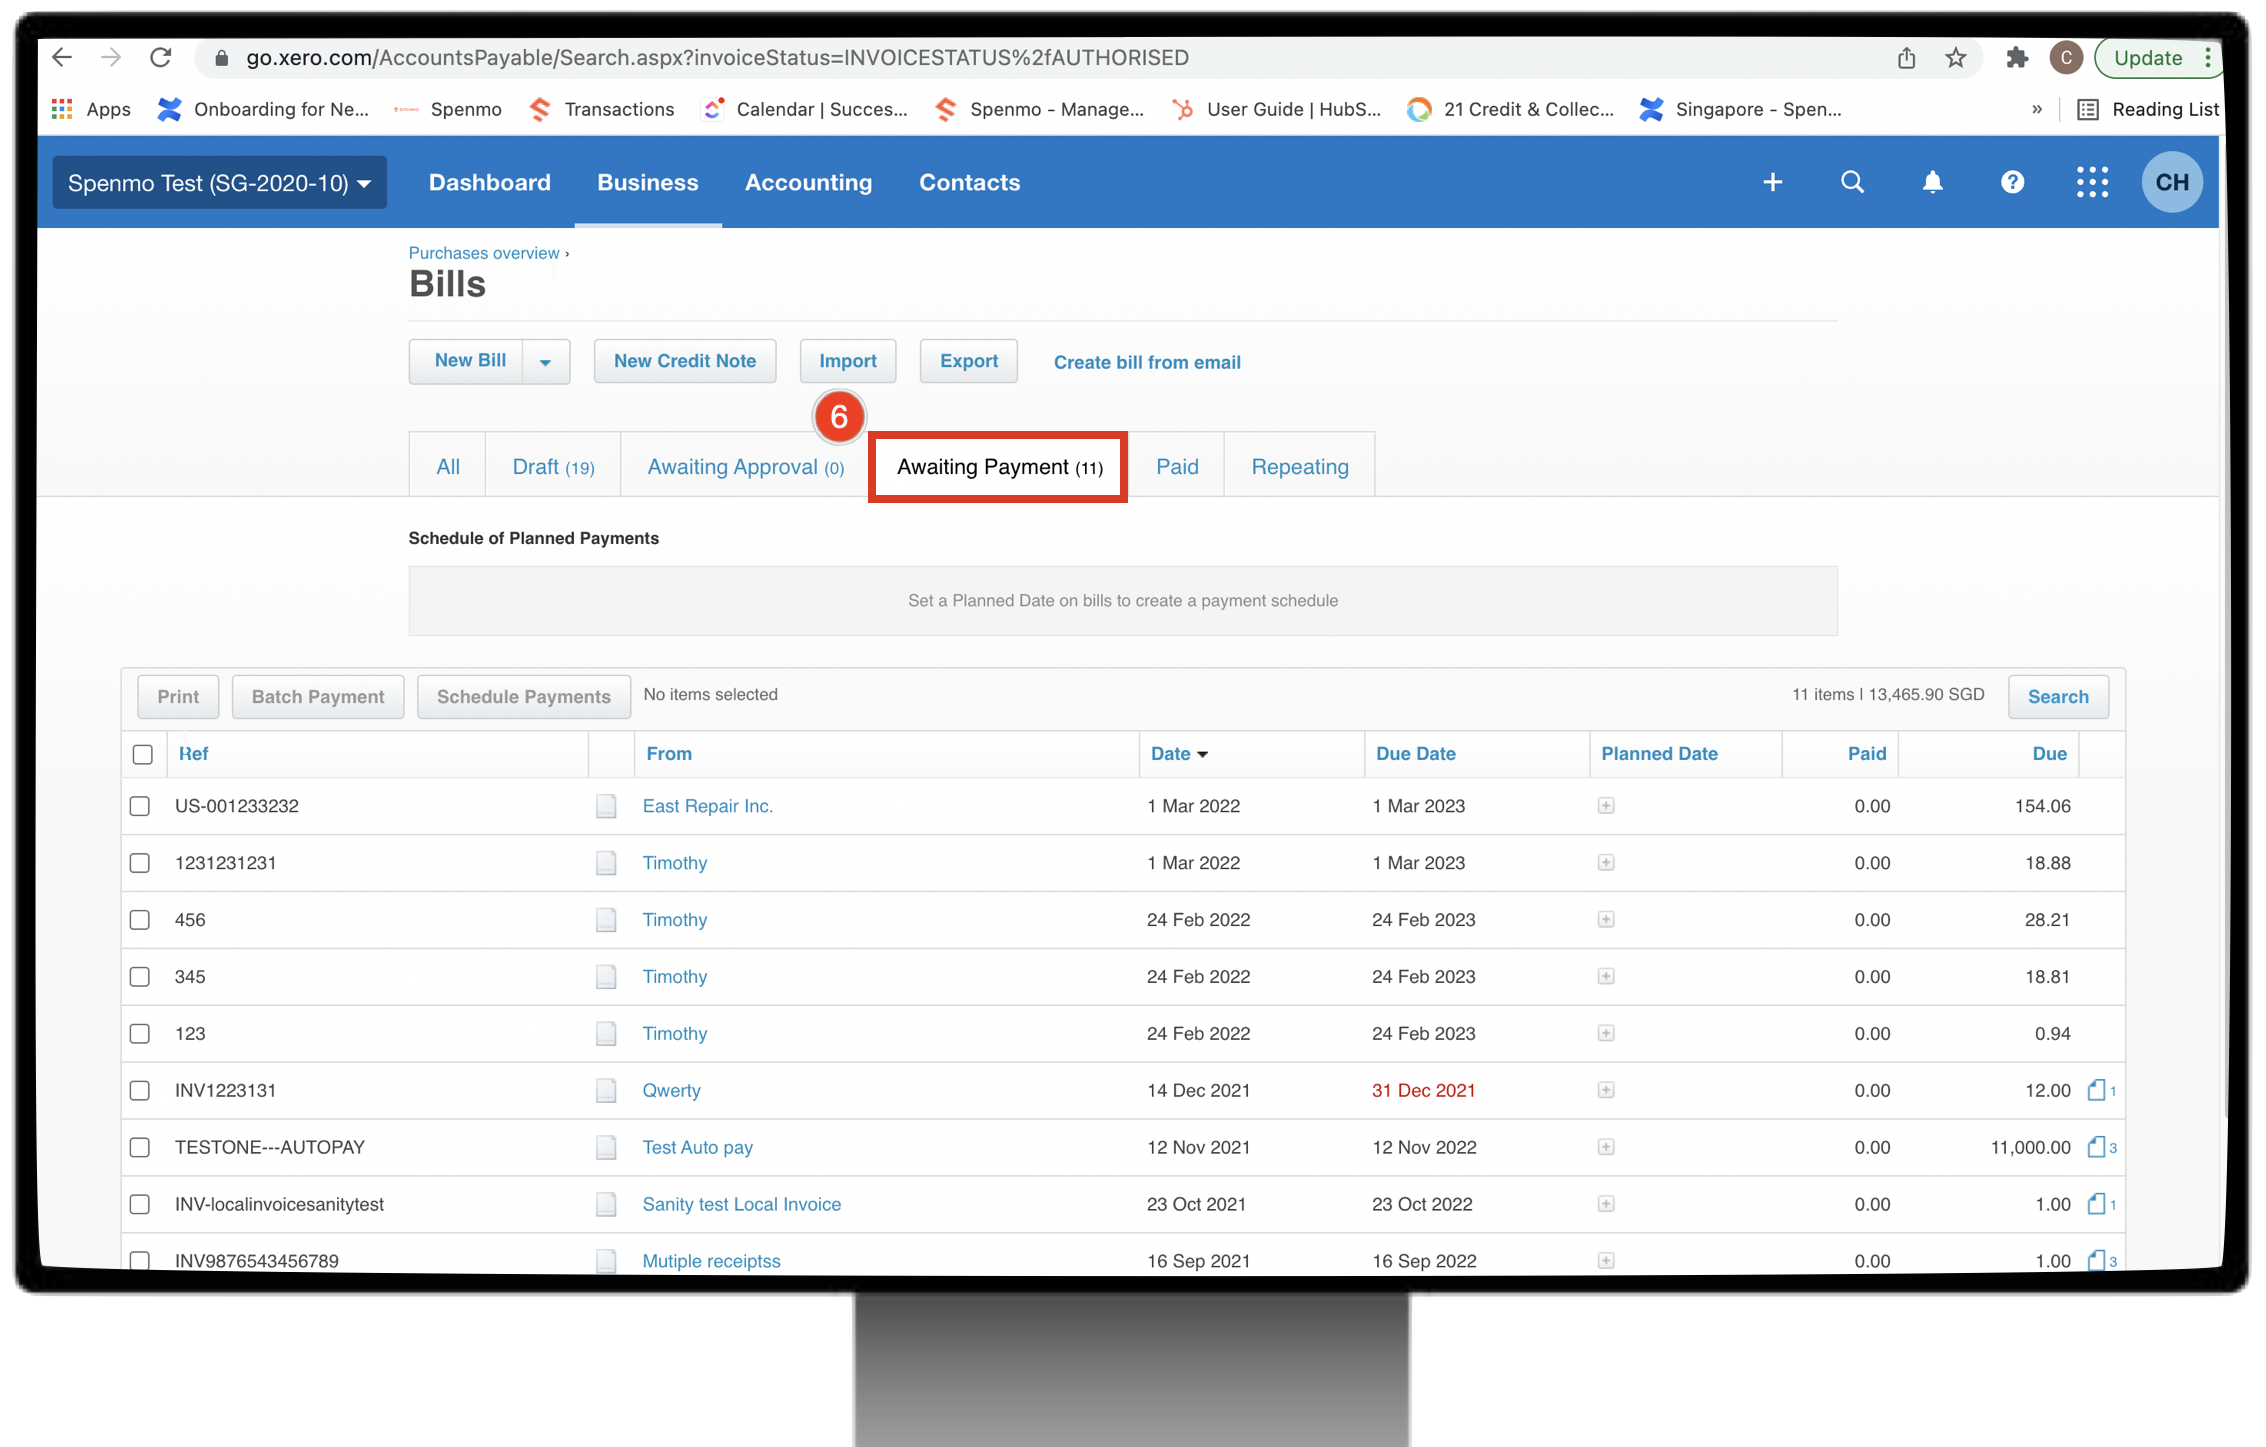Image resolution: width=2266 pixels, height=1447 pixels.
Task: Click the Update button in Chrome
Action: (2147, 58)
